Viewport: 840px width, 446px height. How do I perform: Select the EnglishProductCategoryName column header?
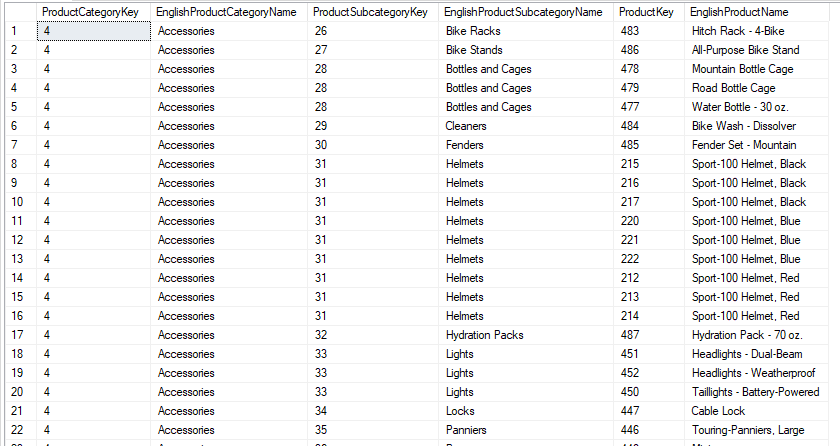tap(229, 12)
